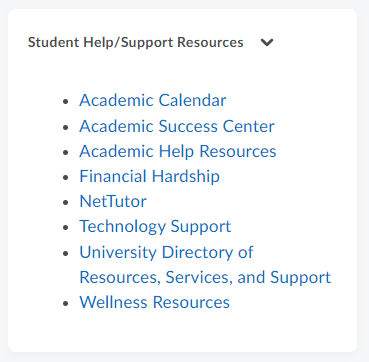Find help for Financial Hardship

click(x=149, y=176)
